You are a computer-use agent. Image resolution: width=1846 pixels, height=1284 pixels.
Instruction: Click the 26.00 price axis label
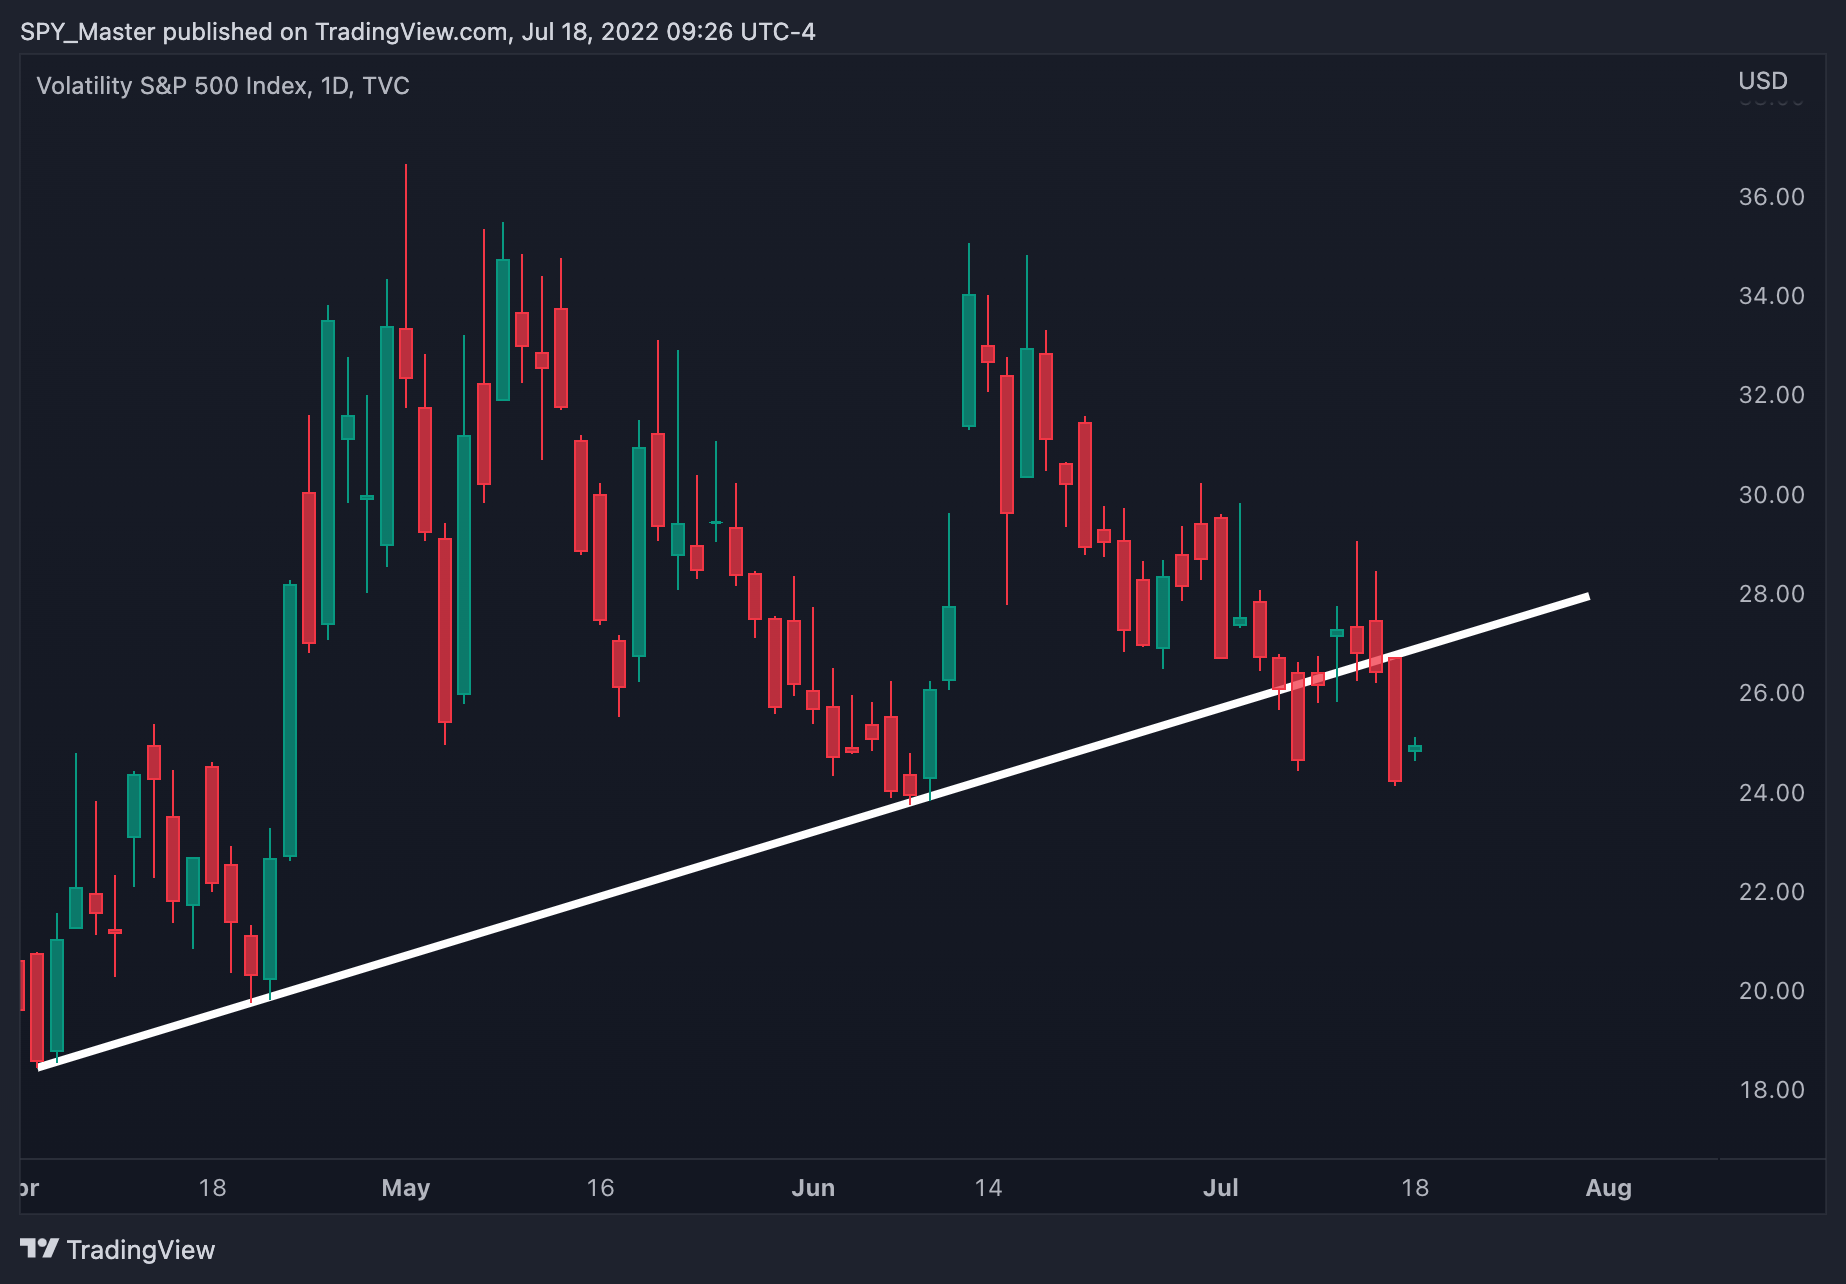(1771, 693)
